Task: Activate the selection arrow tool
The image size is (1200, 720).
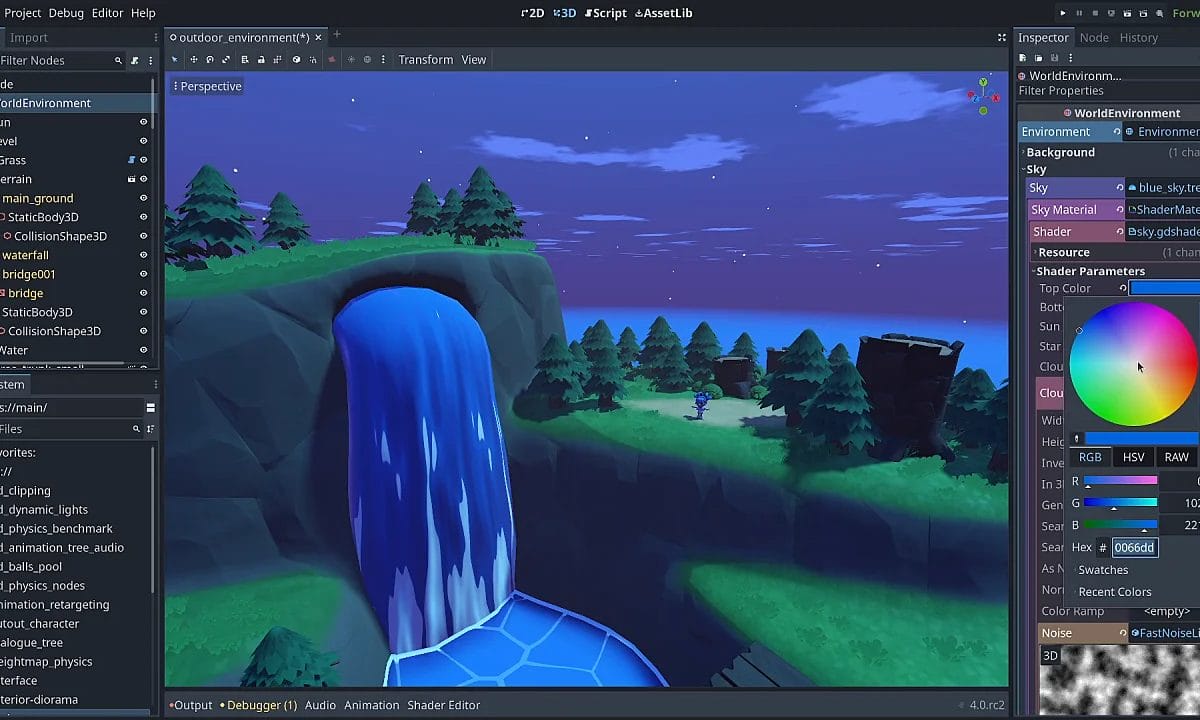Action: (x=174, y=60)
